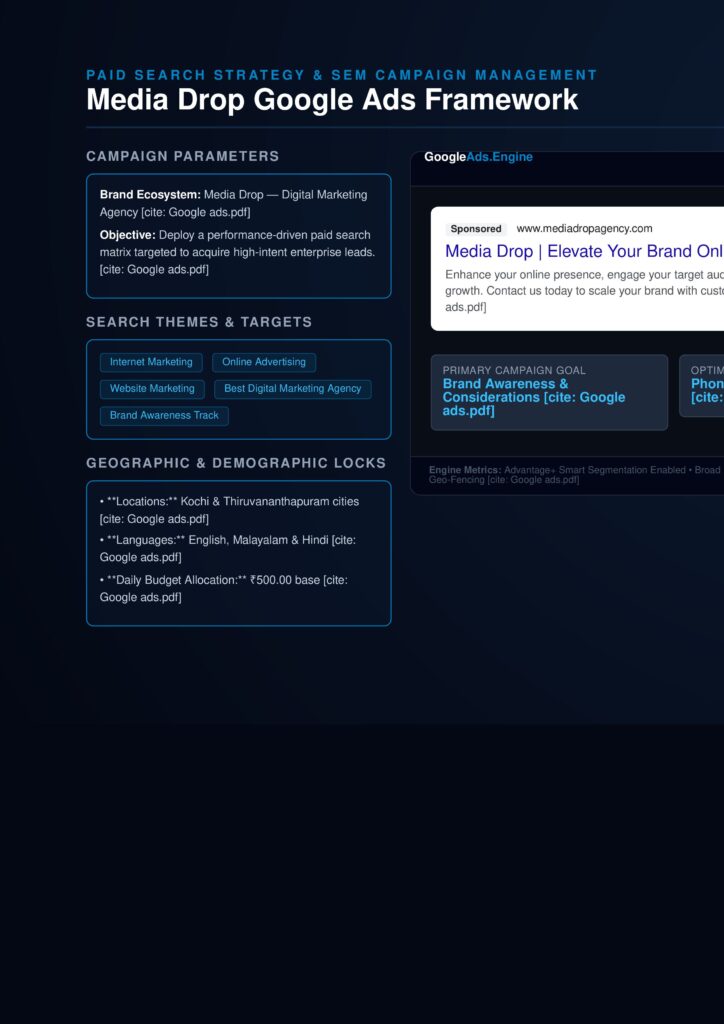Click the Internet Marketing tag

(151, 362)
